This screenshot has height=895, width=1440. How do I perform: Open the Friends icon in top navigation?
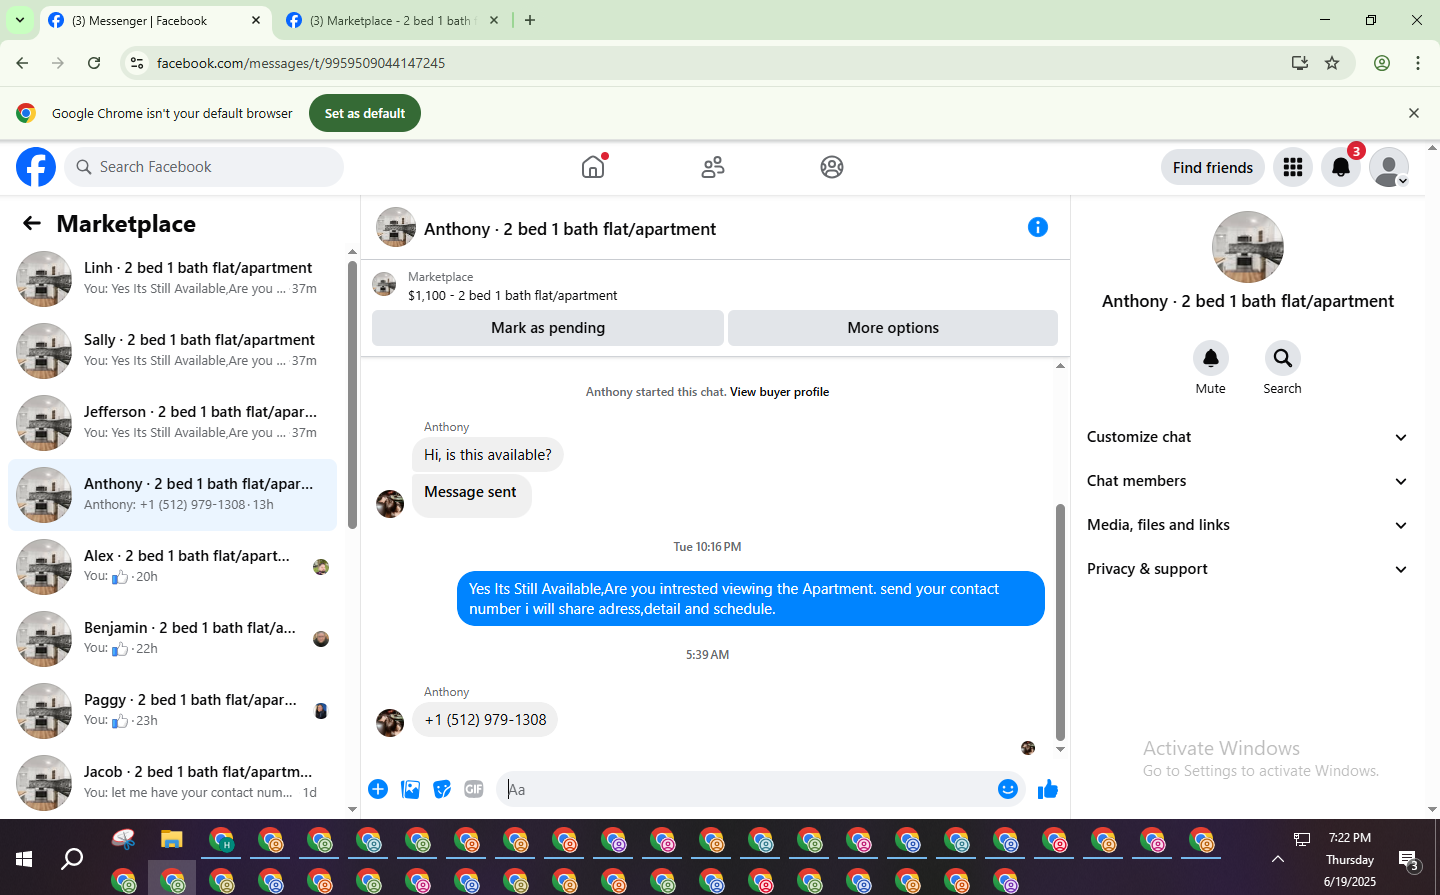[713, 167]
